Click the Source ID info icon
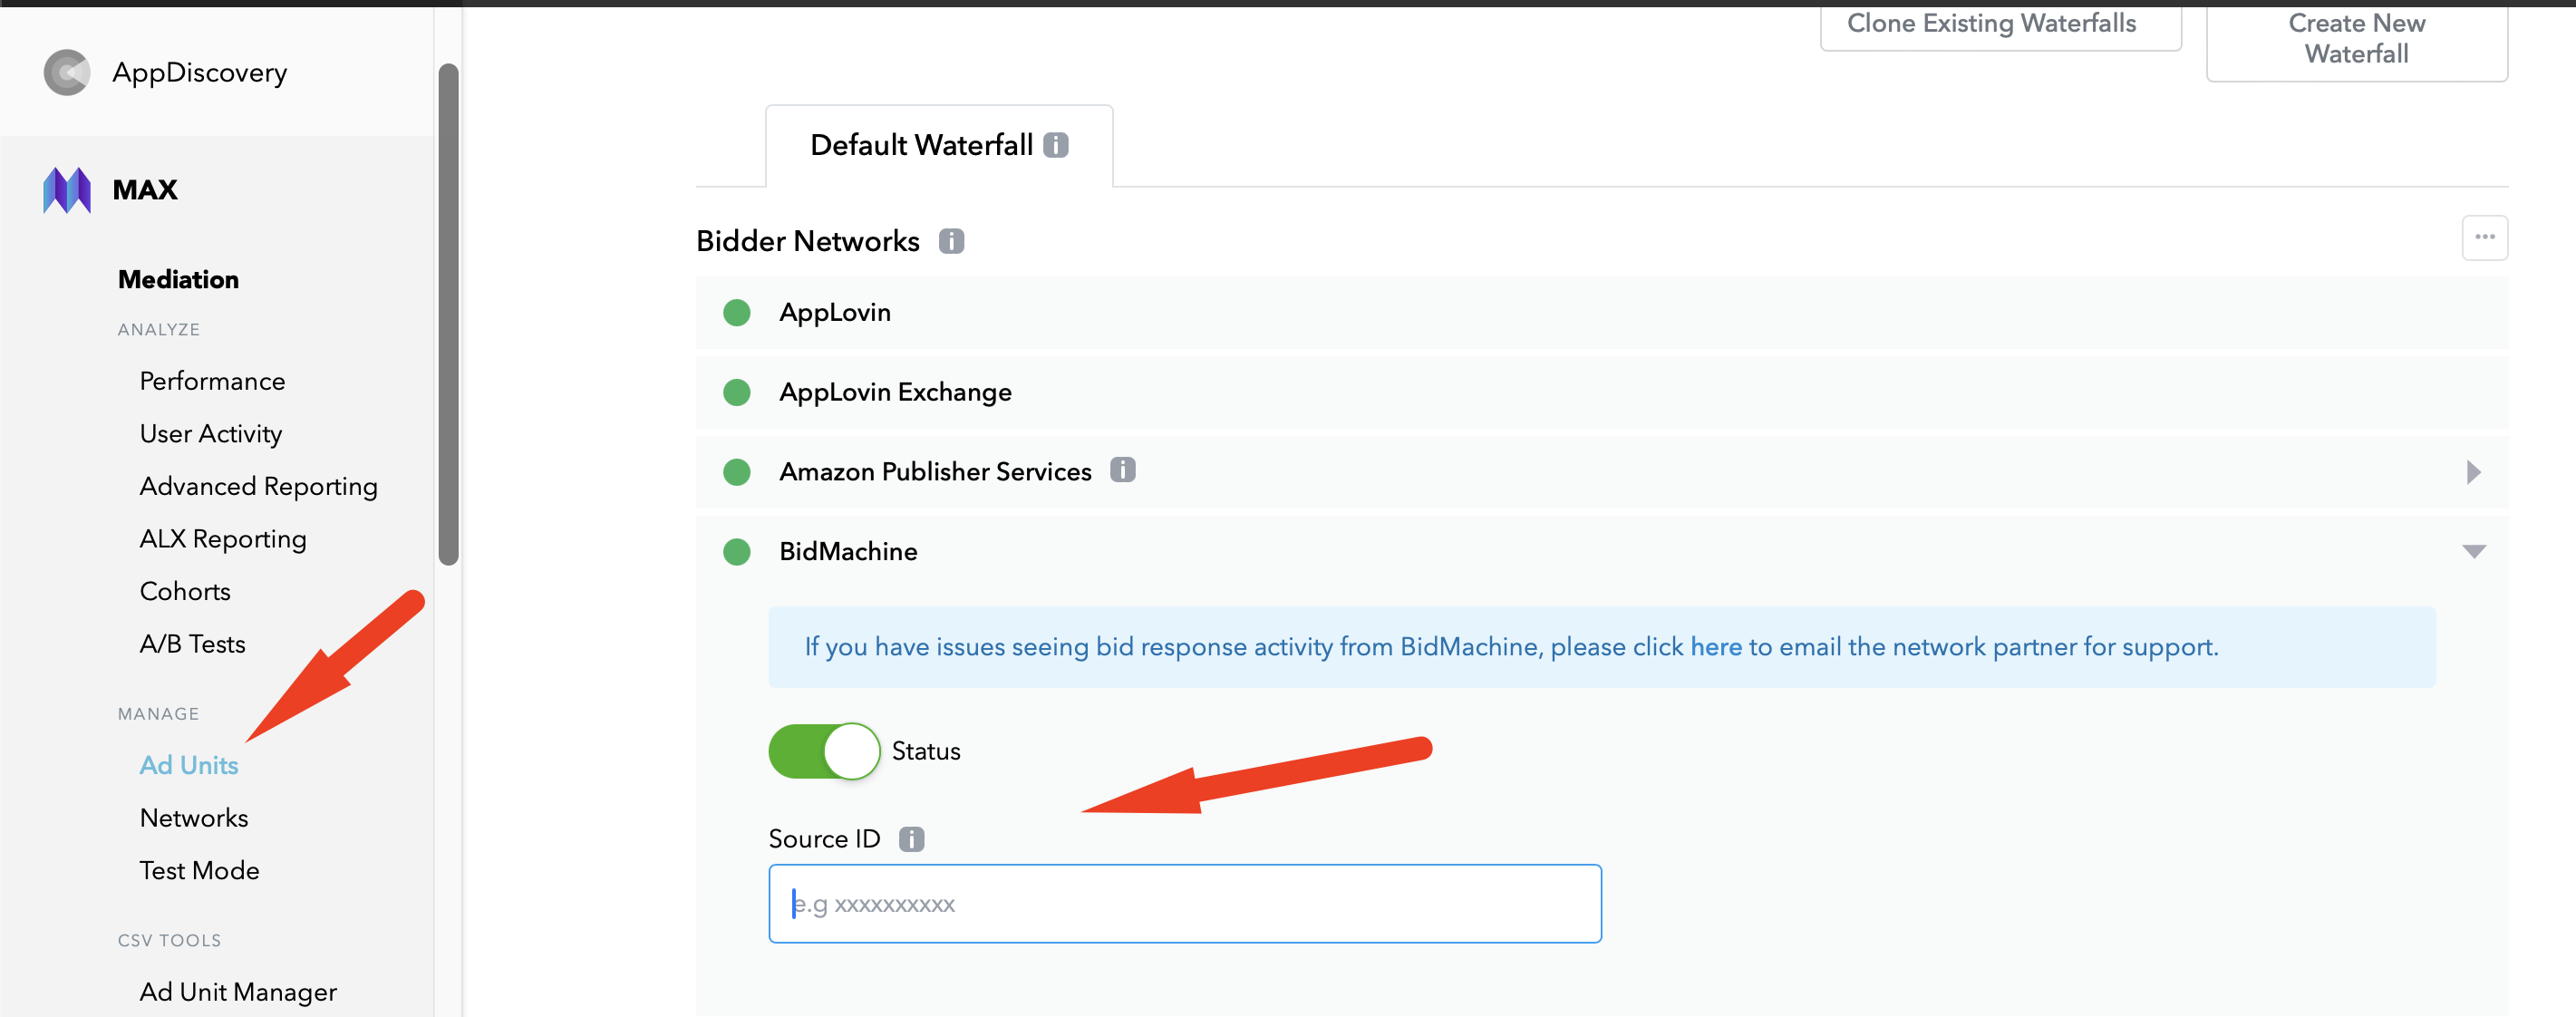Screen dimensions: 2576x1017 click(911, 839)
